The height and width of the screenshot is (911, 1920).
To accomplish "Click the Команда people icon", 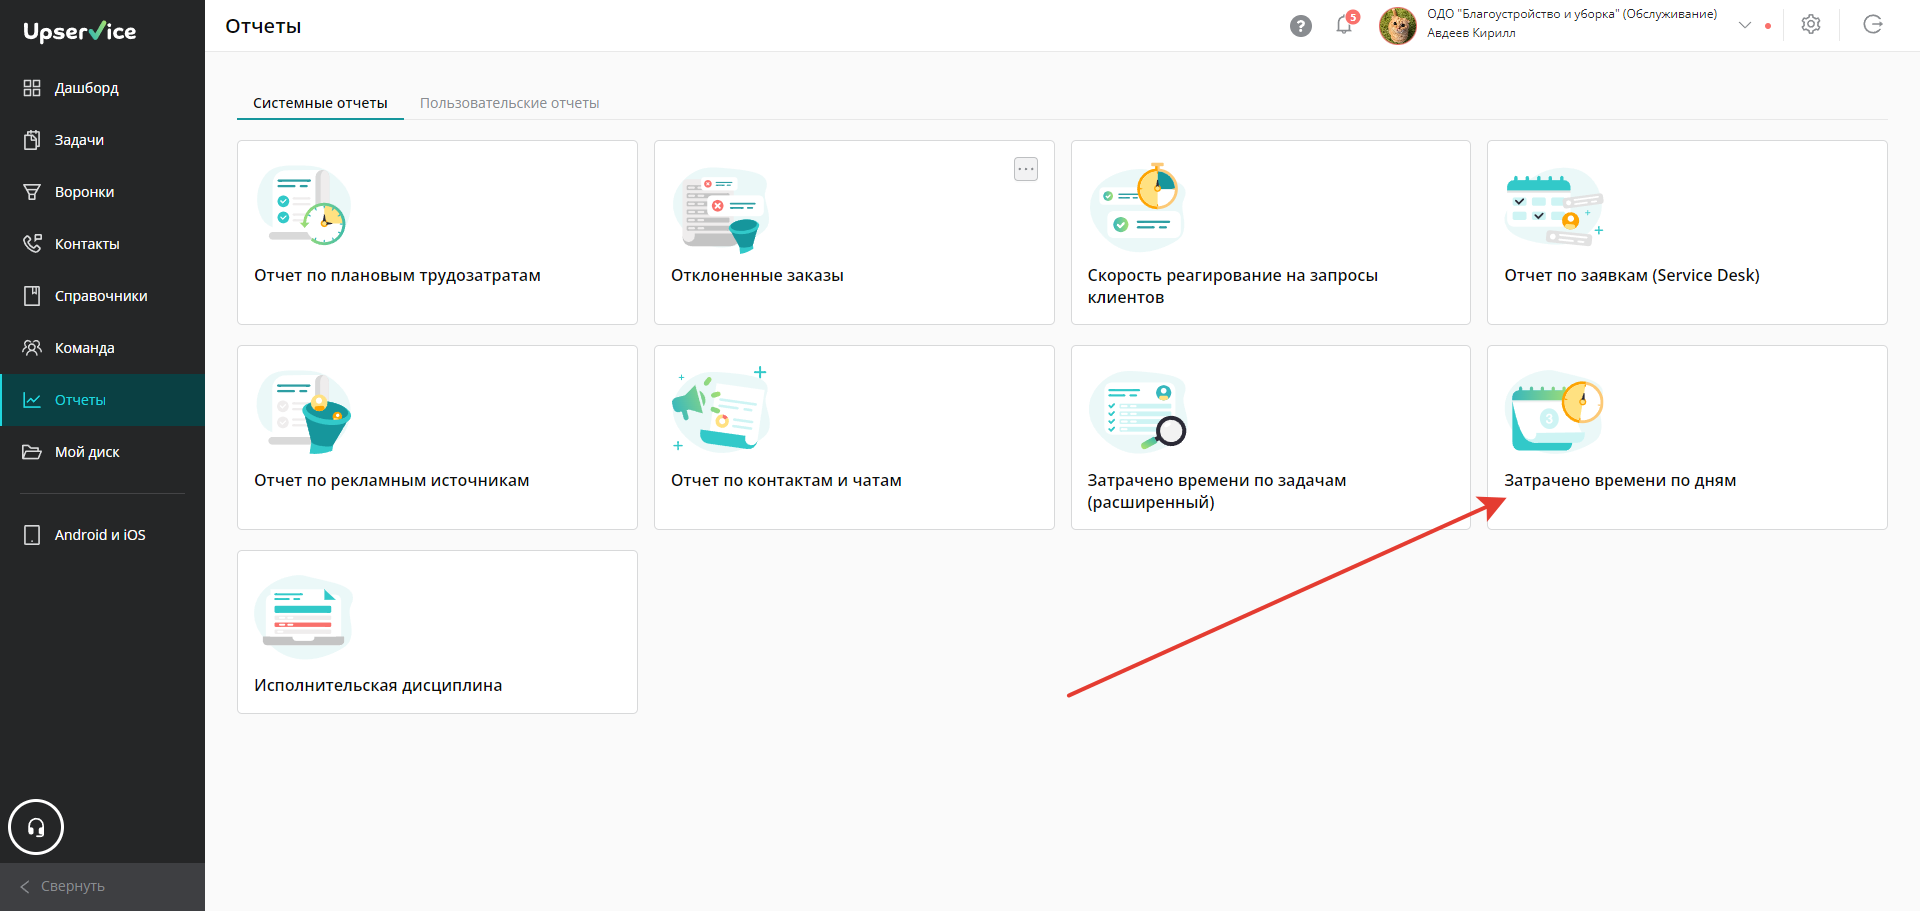I will tap(32, 348).
